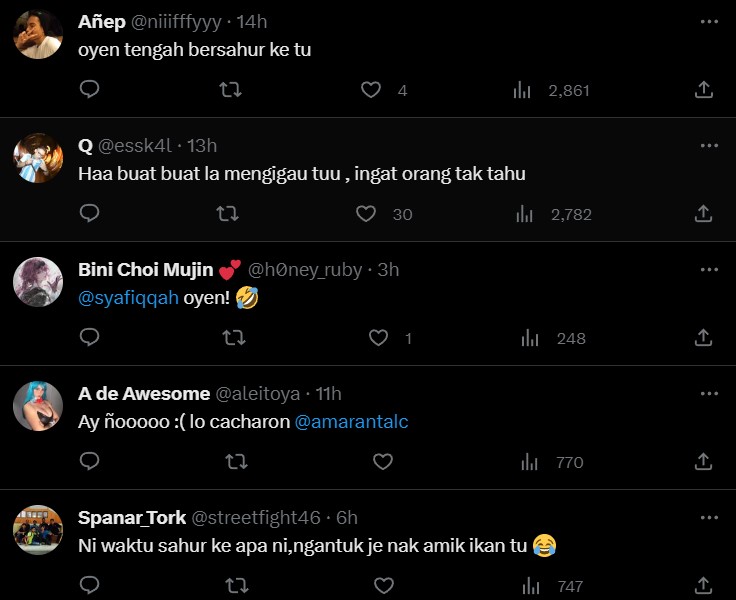Open more options menu on Q's tweet
Image resolution: width=736 pixels, height=600 pixels.
coord(709,146)
